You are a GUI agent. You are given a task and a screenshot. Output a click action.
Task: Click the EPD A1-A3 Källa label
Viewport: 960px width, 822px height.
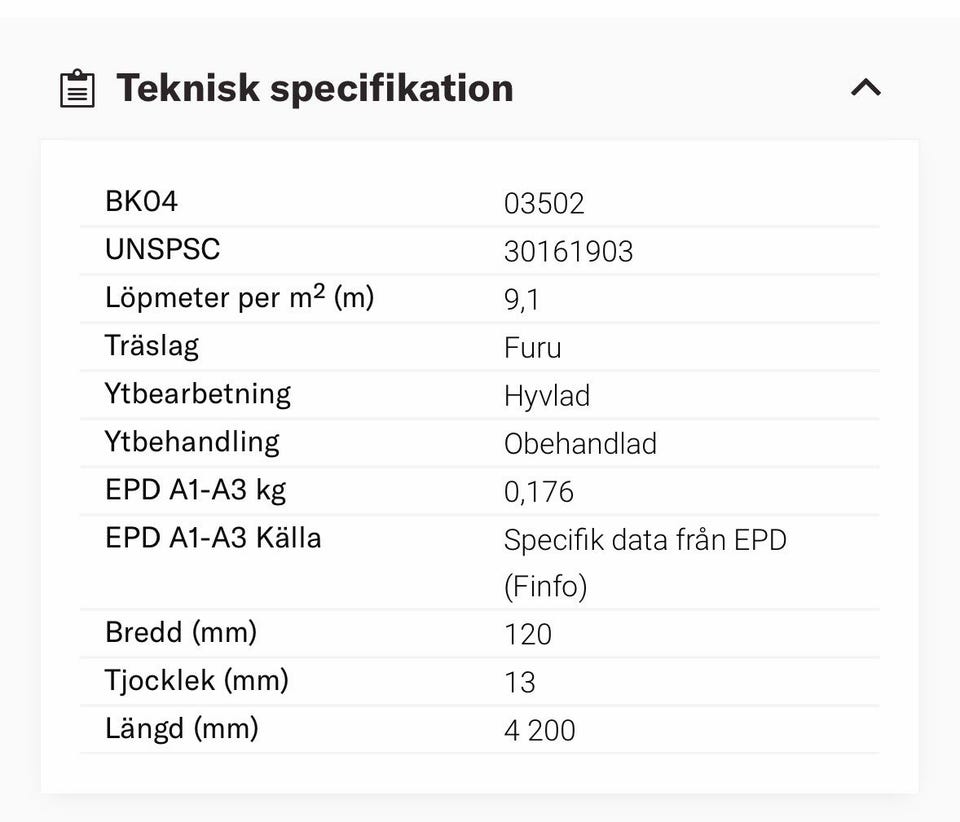213,538
